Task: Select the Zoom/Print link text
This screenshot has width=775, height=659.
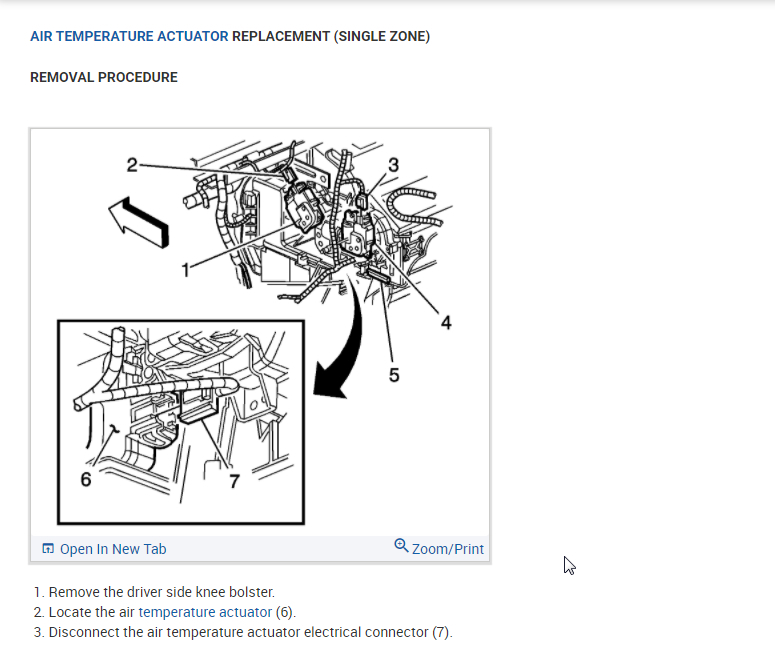Action: point(448,549)
